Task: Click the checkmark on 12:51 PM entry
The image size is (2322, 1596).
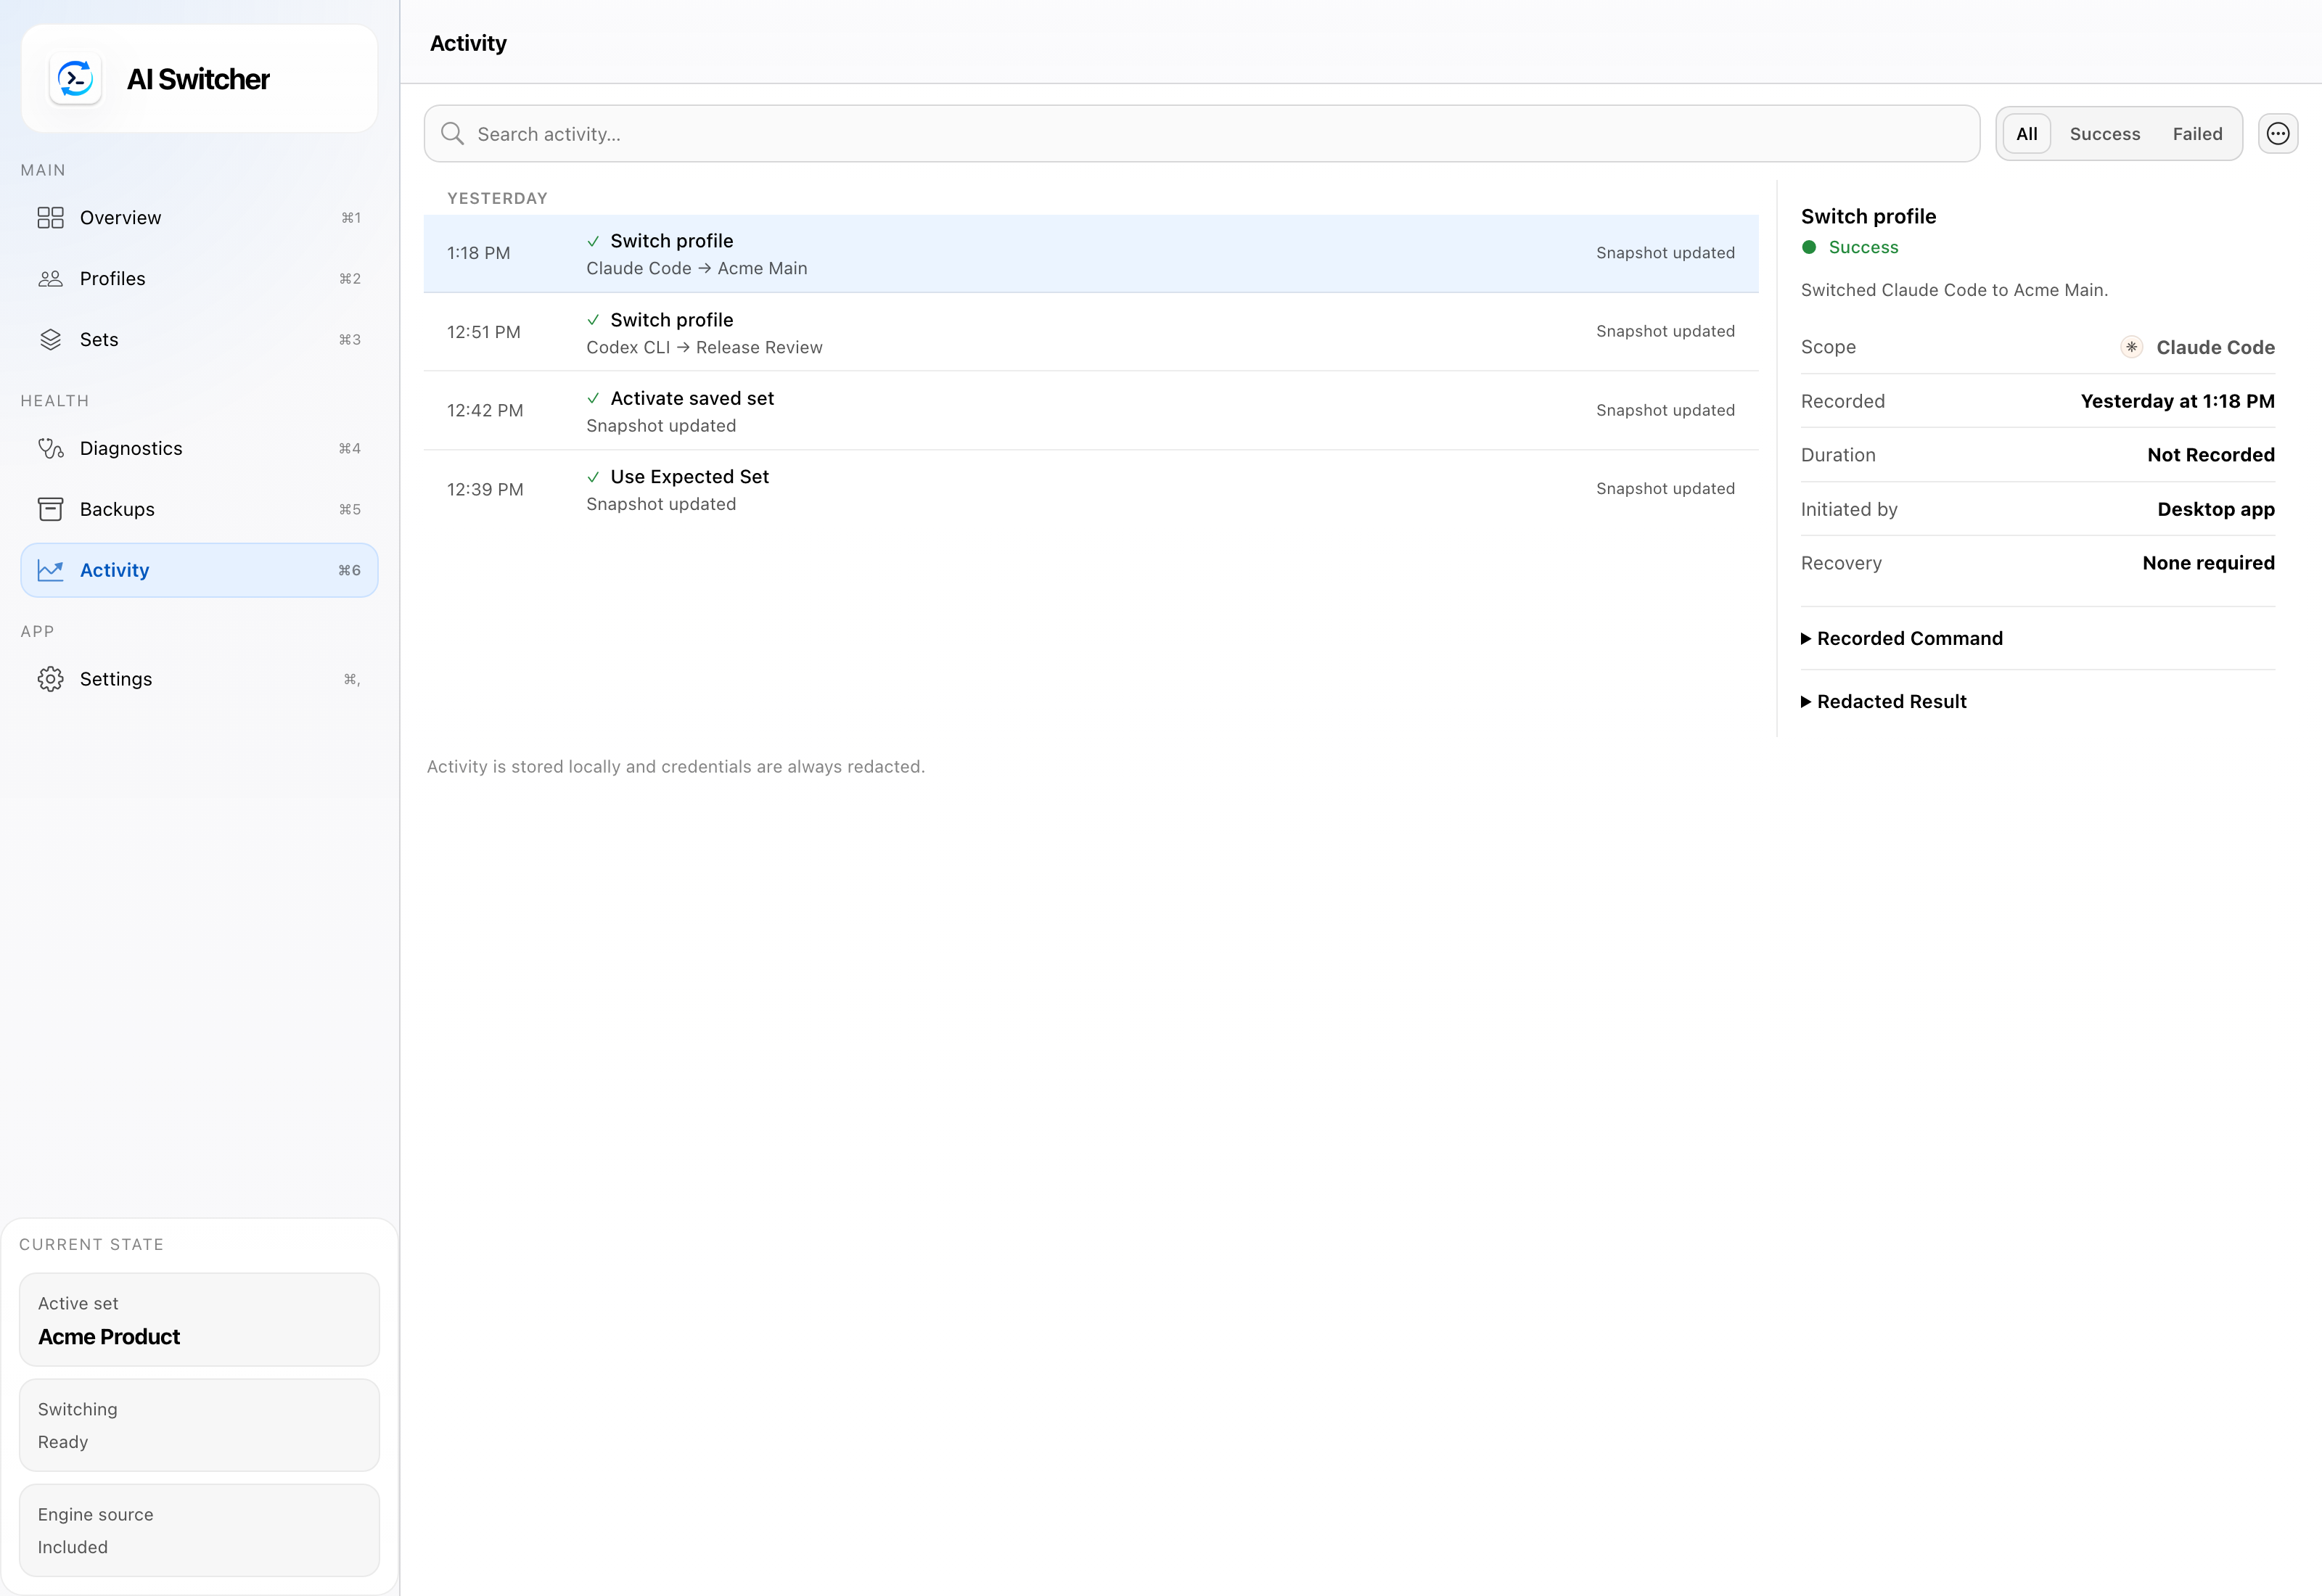Action: (593, 320)
